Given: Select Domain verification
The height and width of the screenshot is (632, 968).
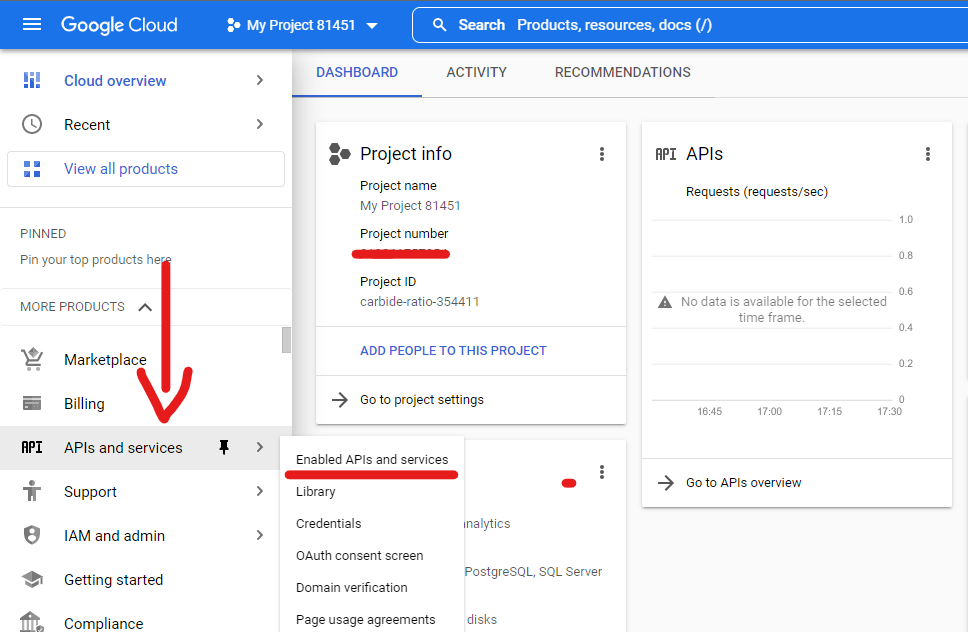Looking at the screenshot, I should pos(351,588).
